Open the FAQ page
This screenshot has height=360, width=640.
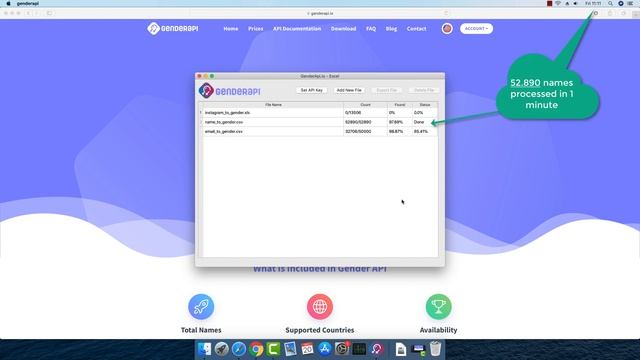(x=371, y=29)
